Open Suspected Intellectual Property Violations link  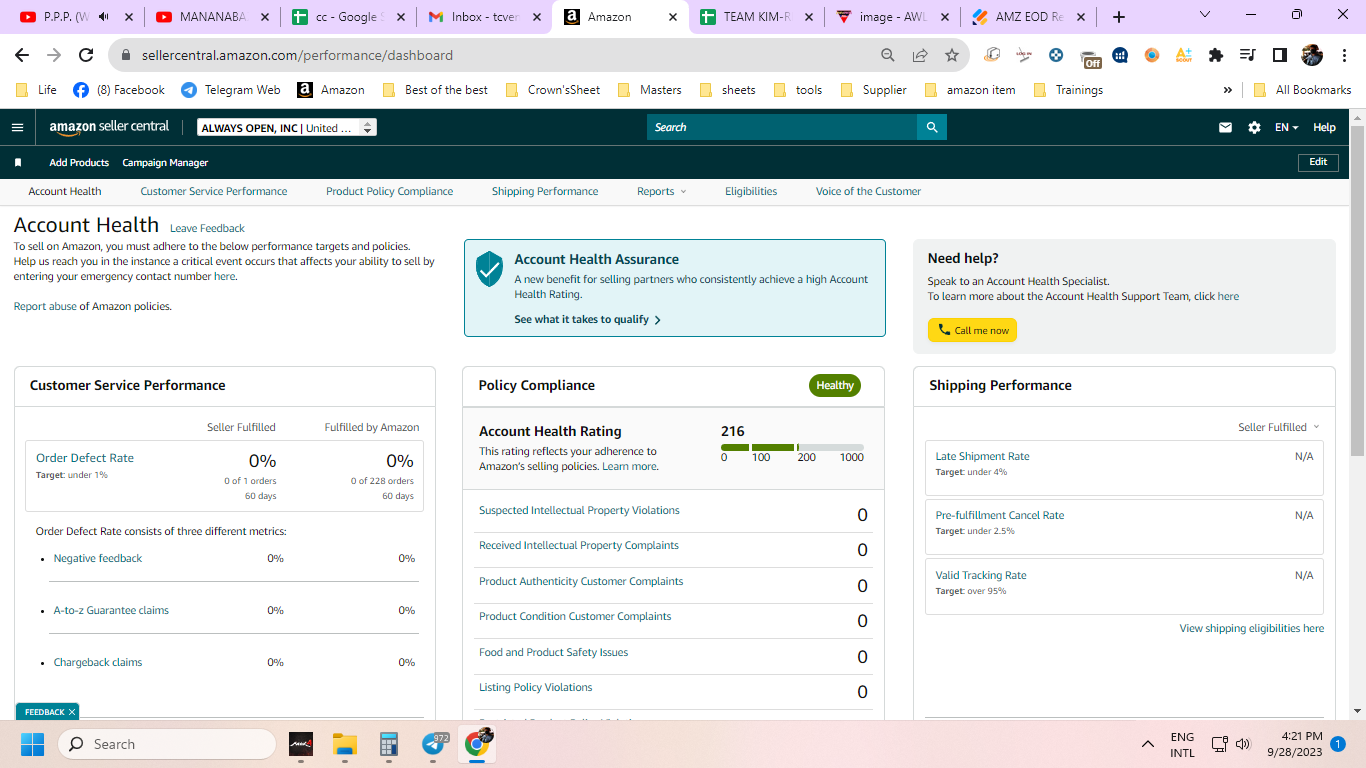pos(579,510)
